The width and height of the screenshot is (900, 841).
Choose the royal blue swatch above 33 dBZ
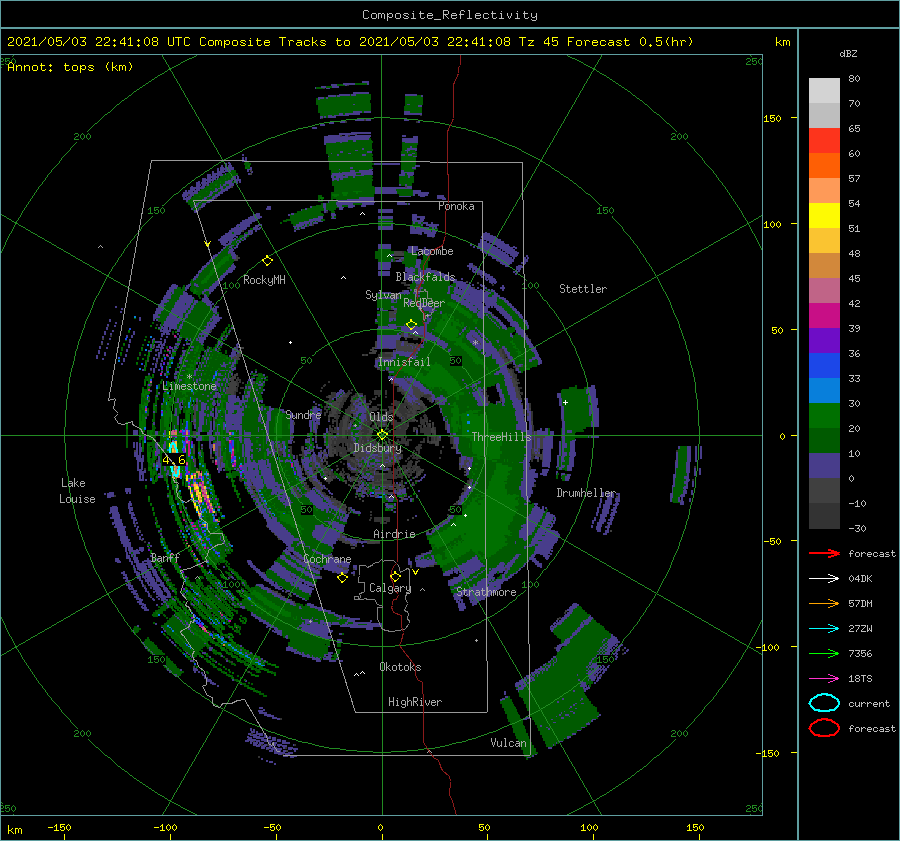(x=824, y=366)
